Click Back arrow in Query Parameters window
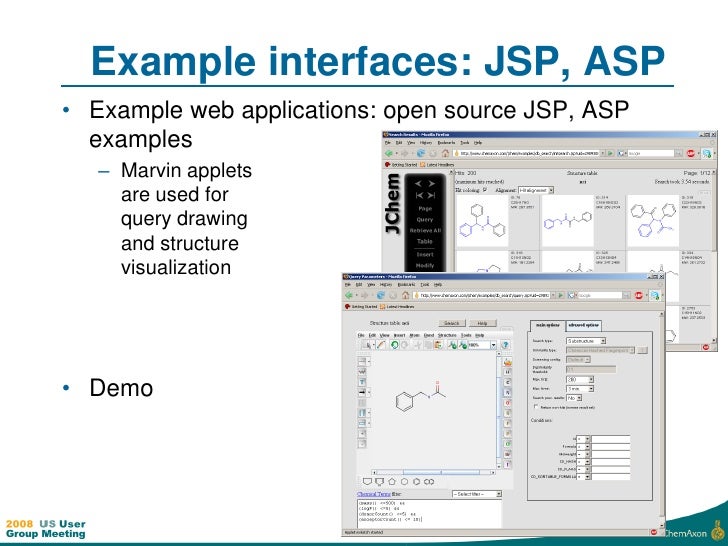Screen dimensions: 728x546 [349, 295]
